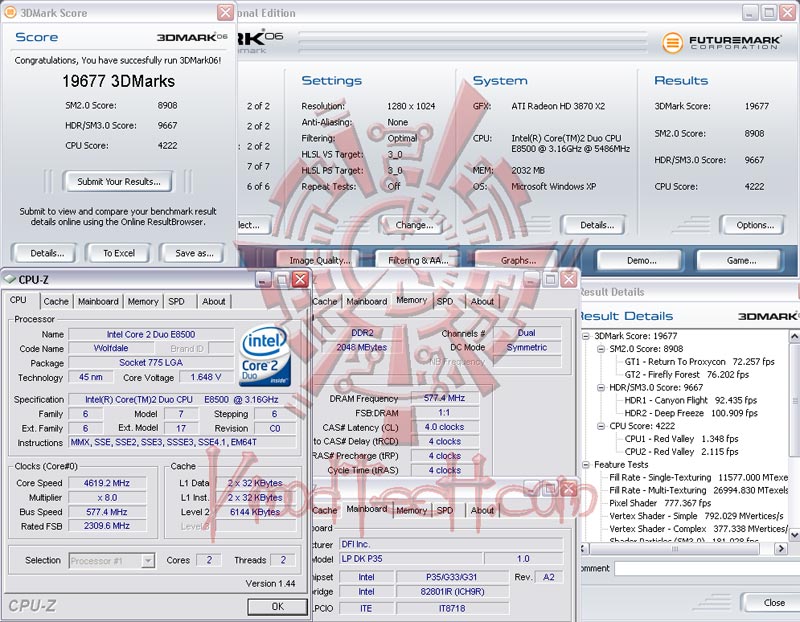Collapse the CPU Score: 4222 node
The height and width of the screenshot is (622, 800).
click(601, 426)
